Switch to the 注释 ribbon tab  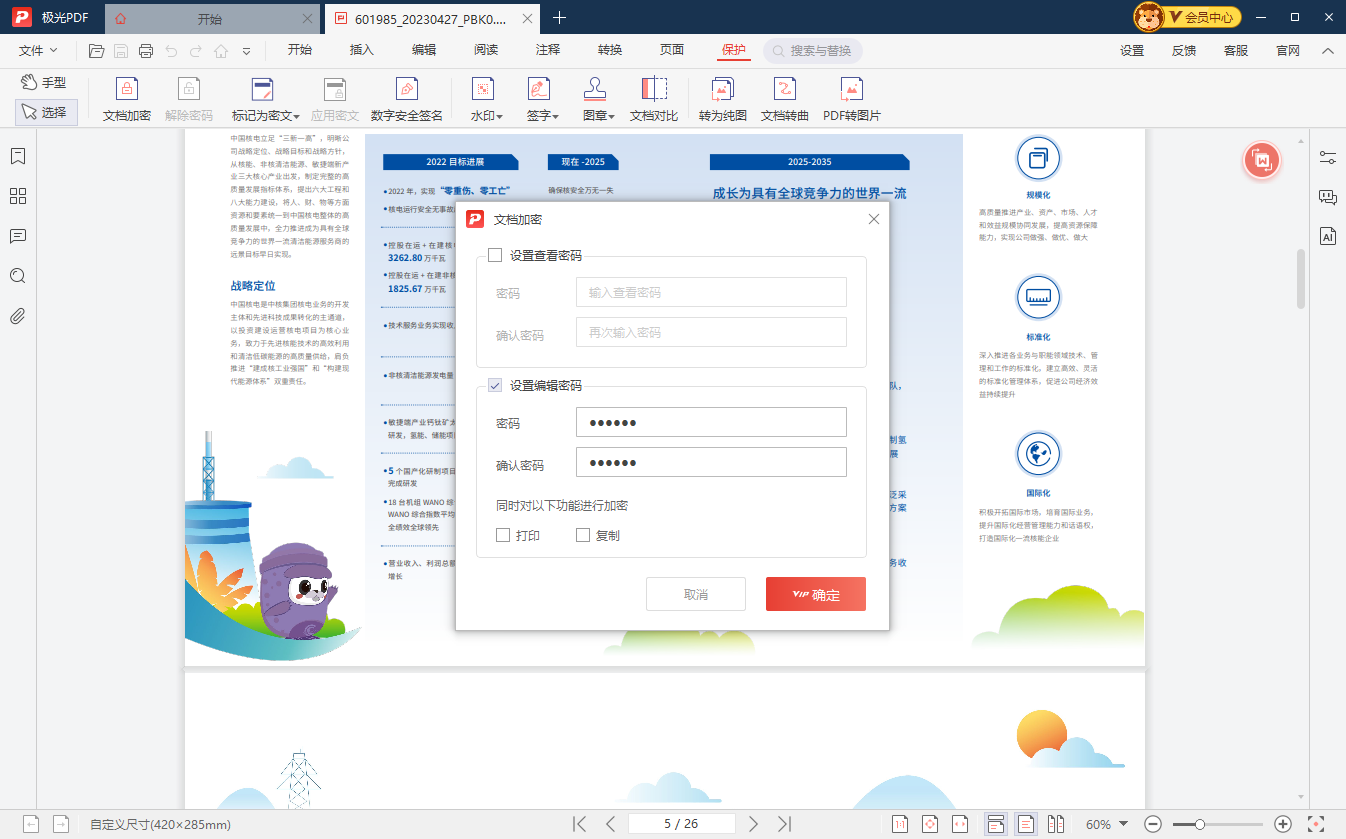pos(547,49)
